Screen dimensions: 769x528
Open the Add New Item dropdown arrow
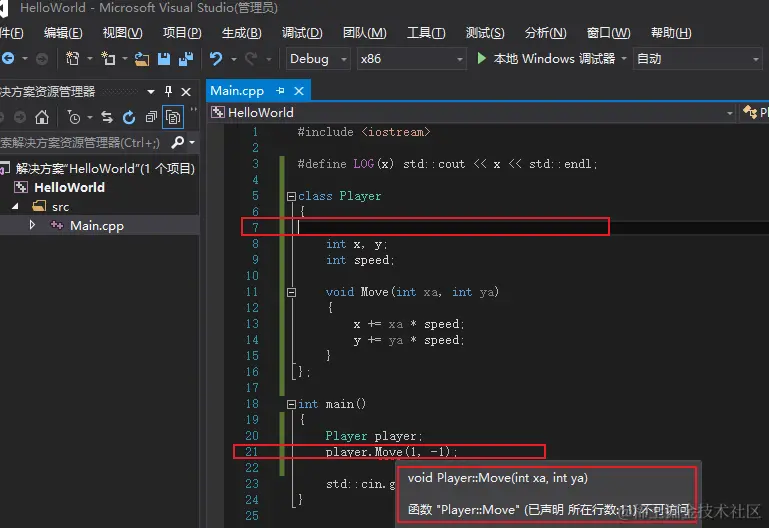[x=125, y=59]
